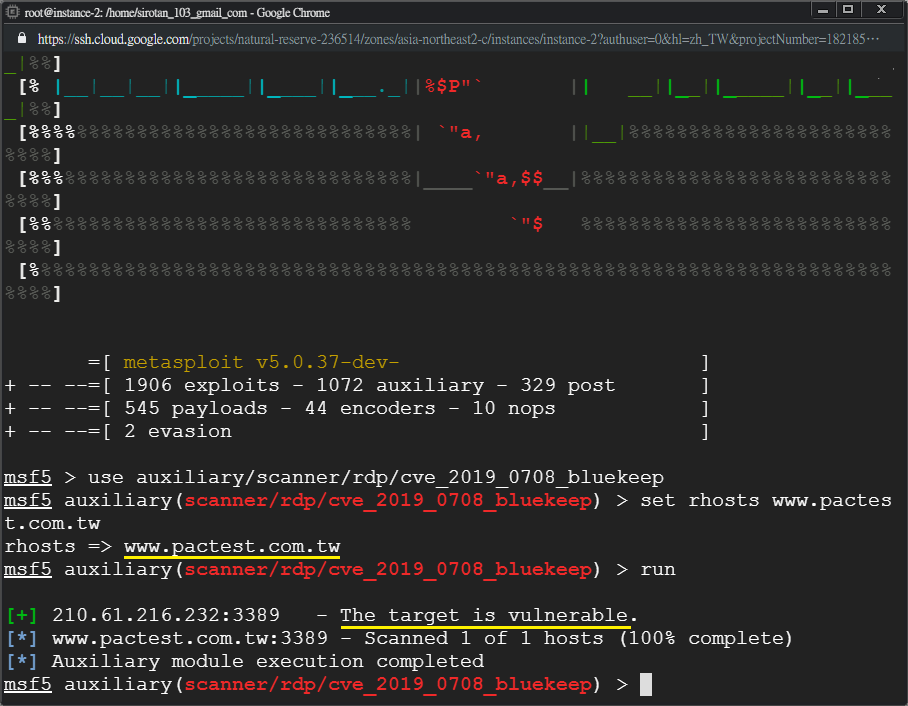Click '44 encoders' count text

370,409
